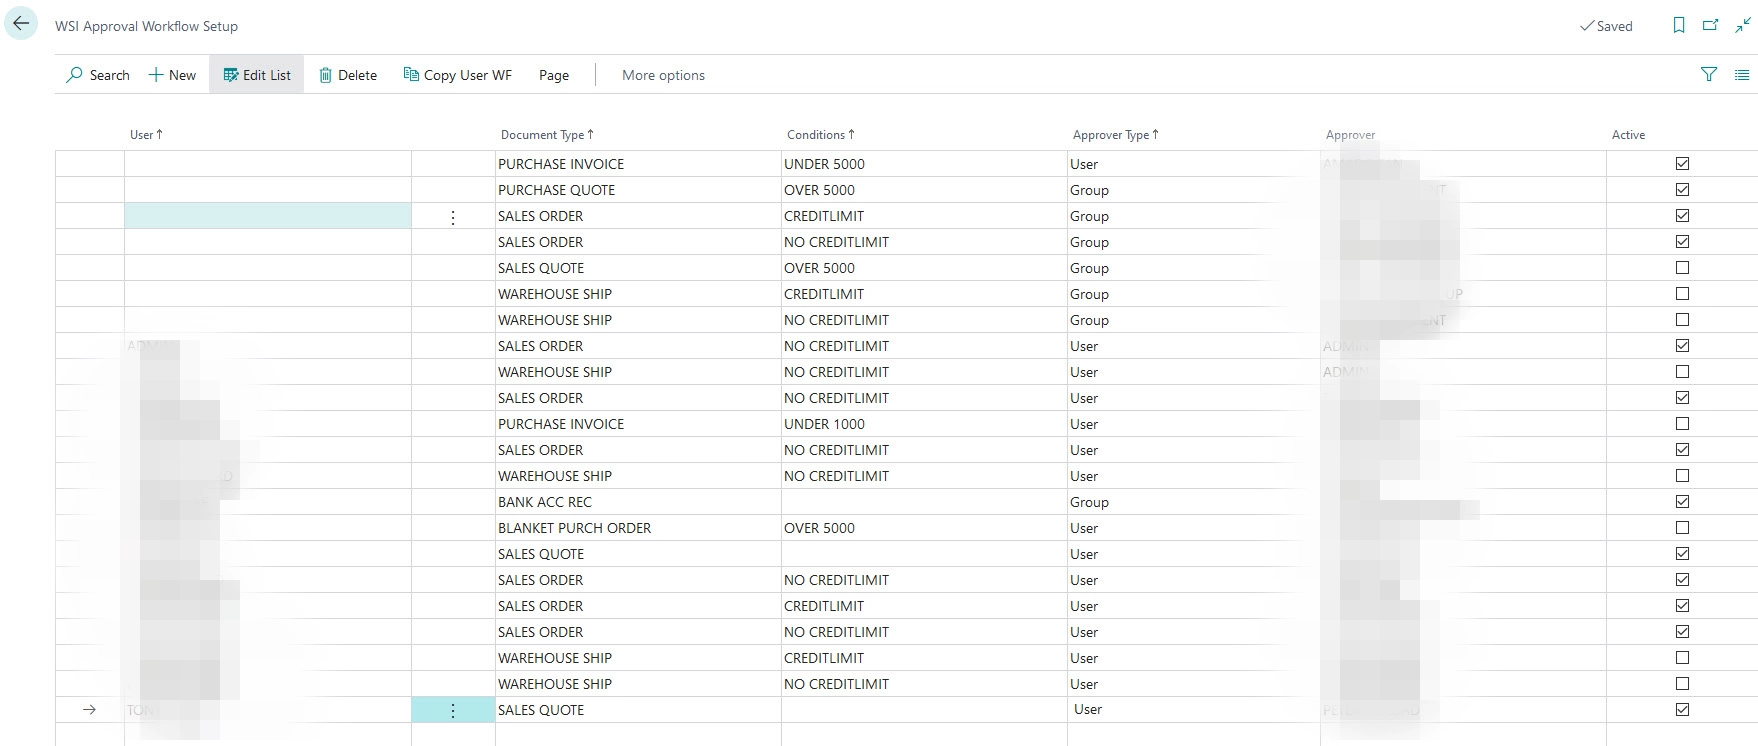
Task: Switch list layout view icon
Action: [x=1742, y=74]
